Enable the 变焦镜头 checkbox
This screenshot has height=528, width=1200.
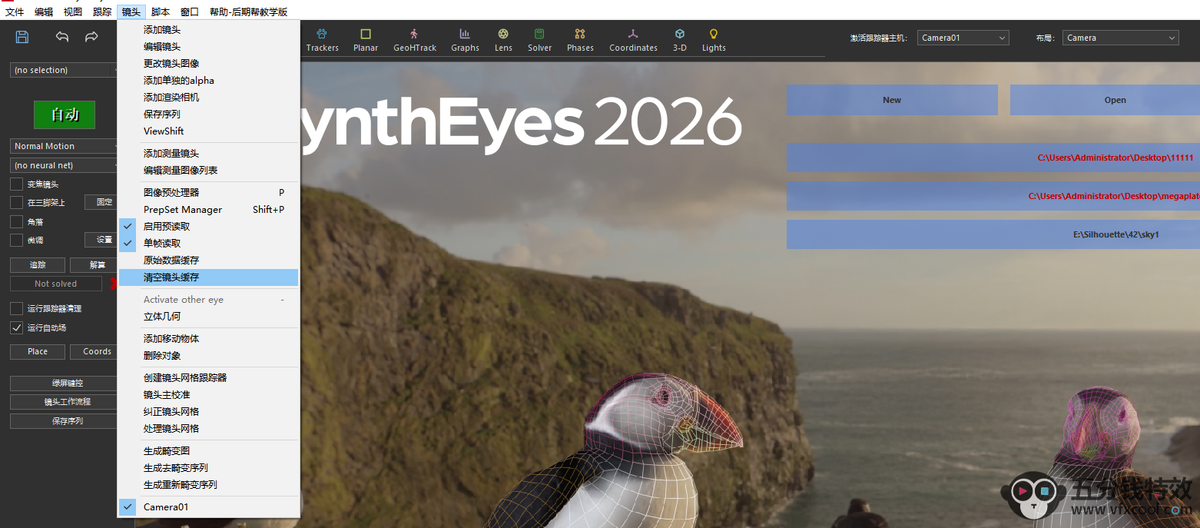click(17, 184)
